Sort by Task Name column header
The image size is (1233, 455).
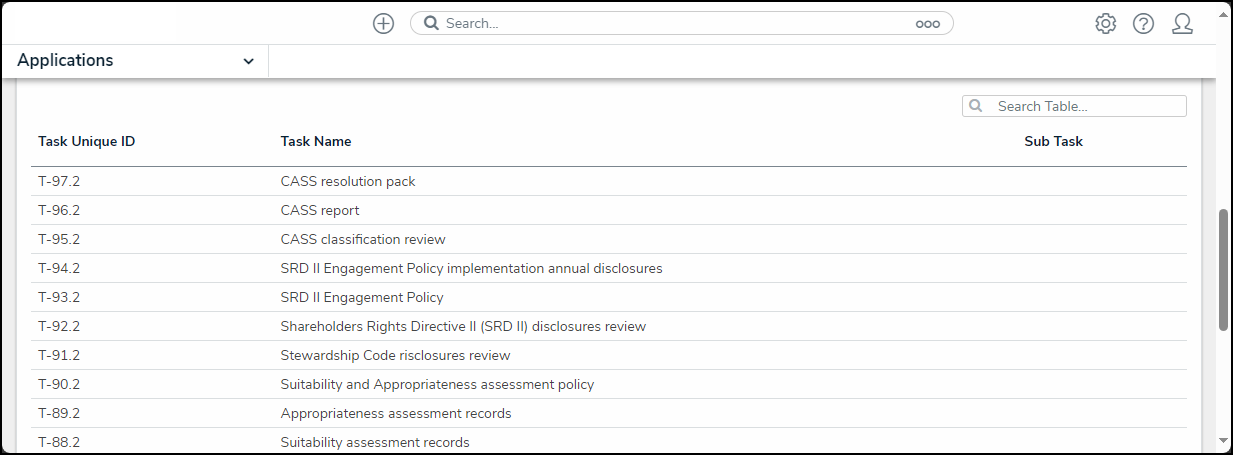point(316,142)
